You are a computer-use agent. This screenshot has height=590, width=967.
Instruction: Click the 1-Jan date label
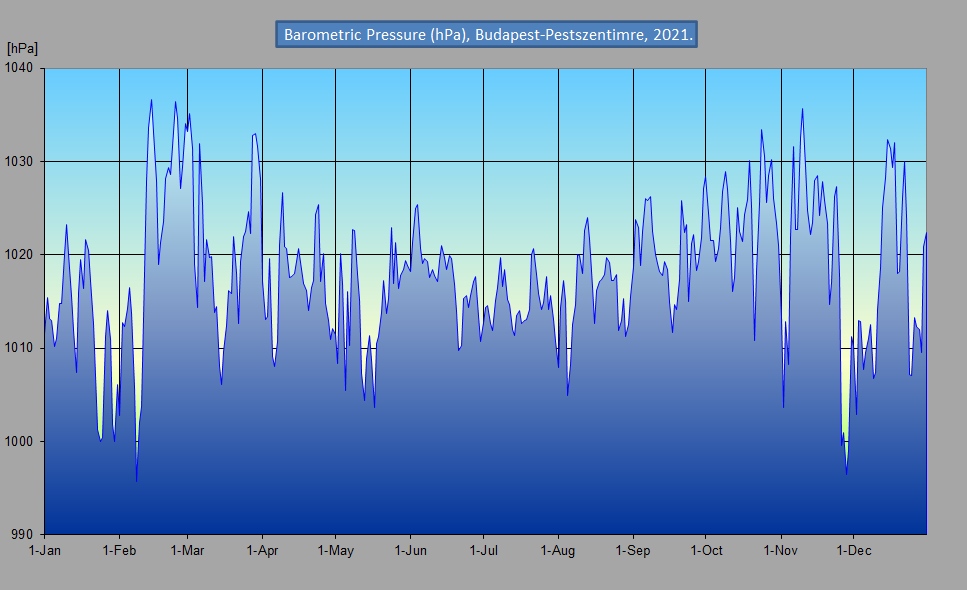[45, 550]
